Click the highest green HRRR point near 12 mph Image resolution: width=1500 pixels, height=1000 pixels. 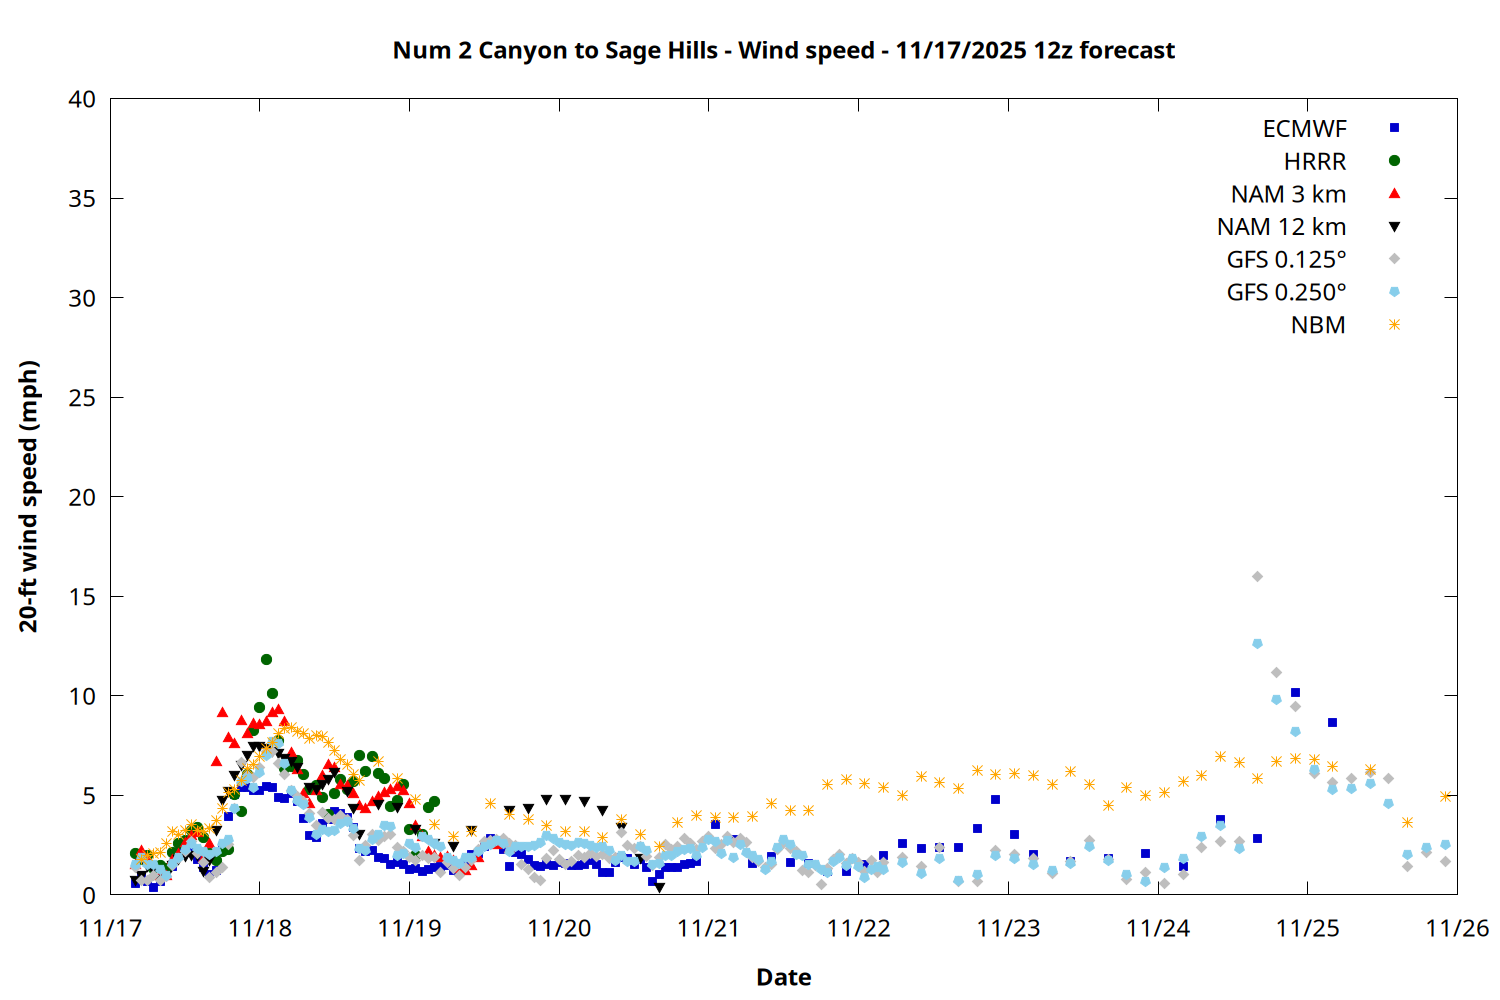266,660
